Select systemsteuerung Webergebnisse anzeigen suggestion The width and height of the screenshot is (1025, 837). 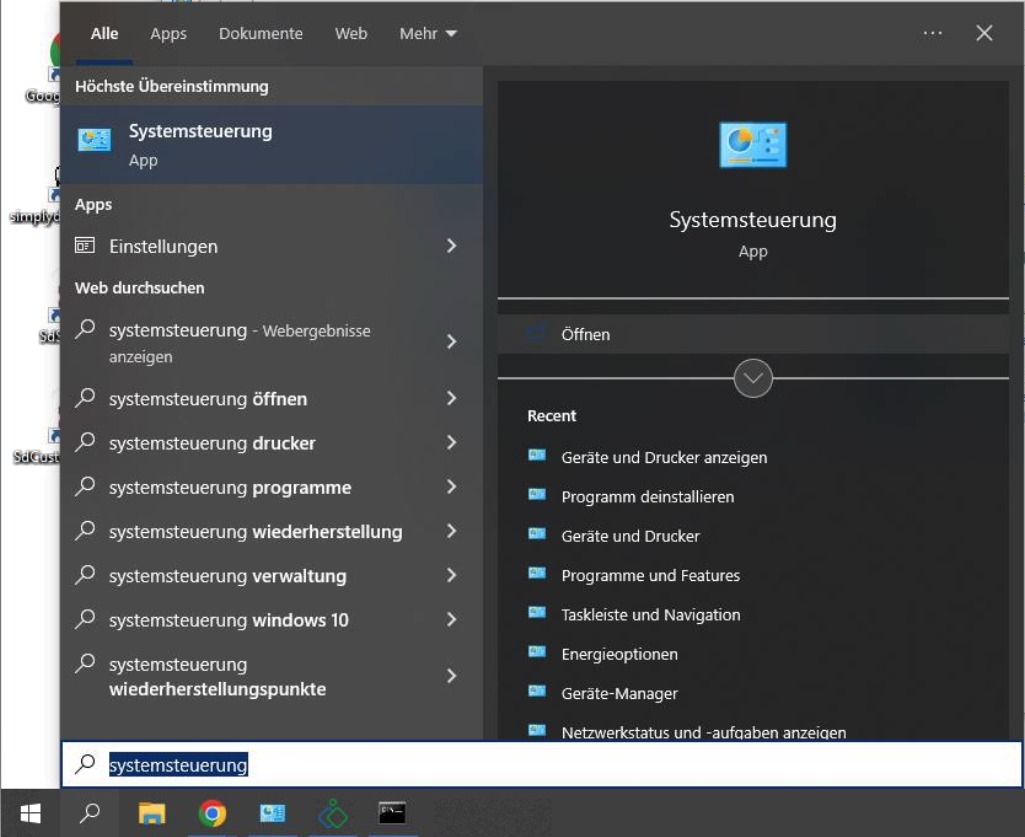click(x=240, y=343)
